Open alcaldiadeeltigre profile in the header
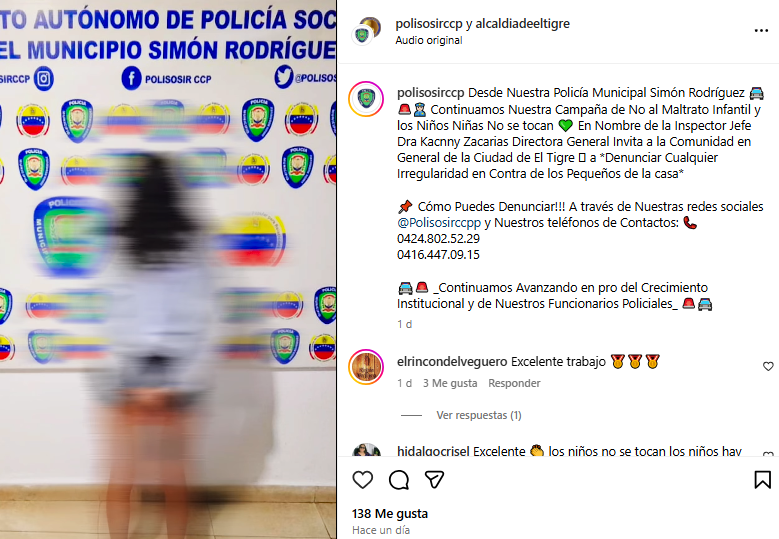 click(x=523, y=23)
